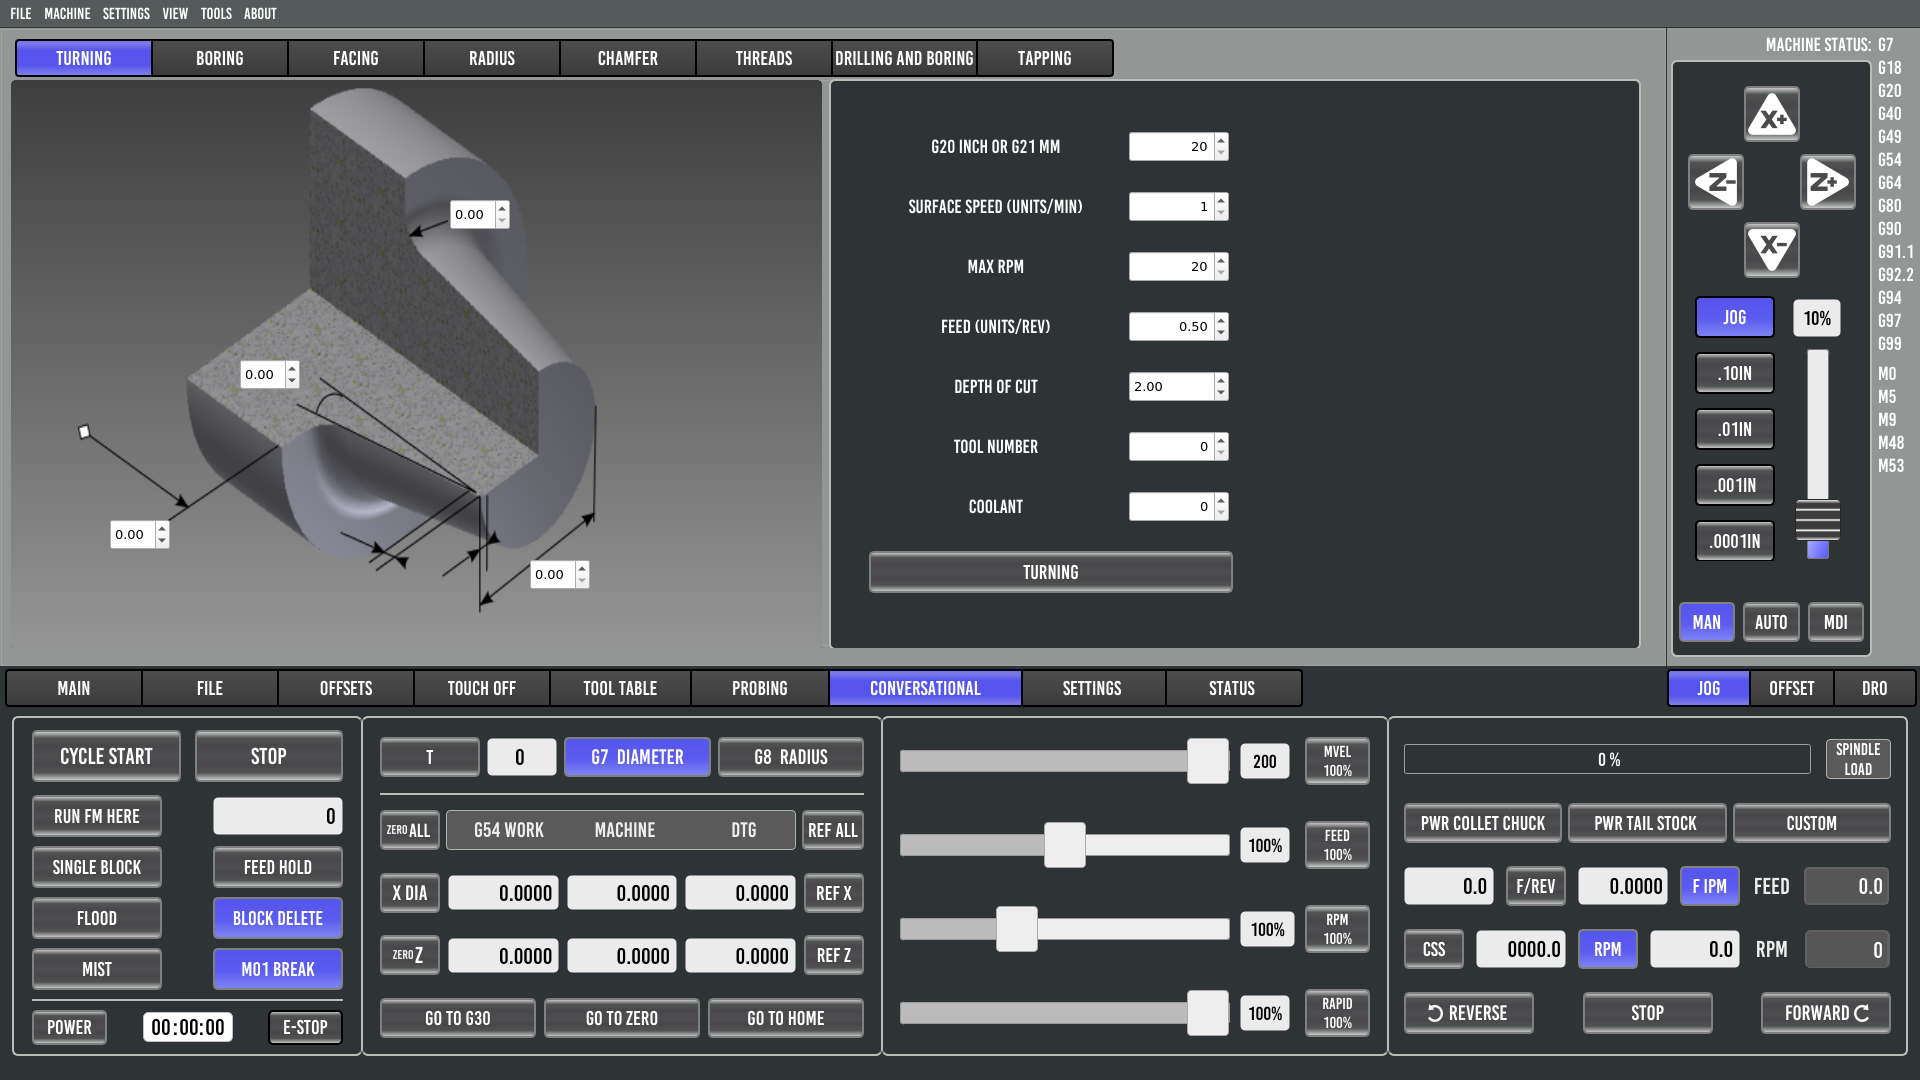Toggle the BLOCK DELETE option

277,918
